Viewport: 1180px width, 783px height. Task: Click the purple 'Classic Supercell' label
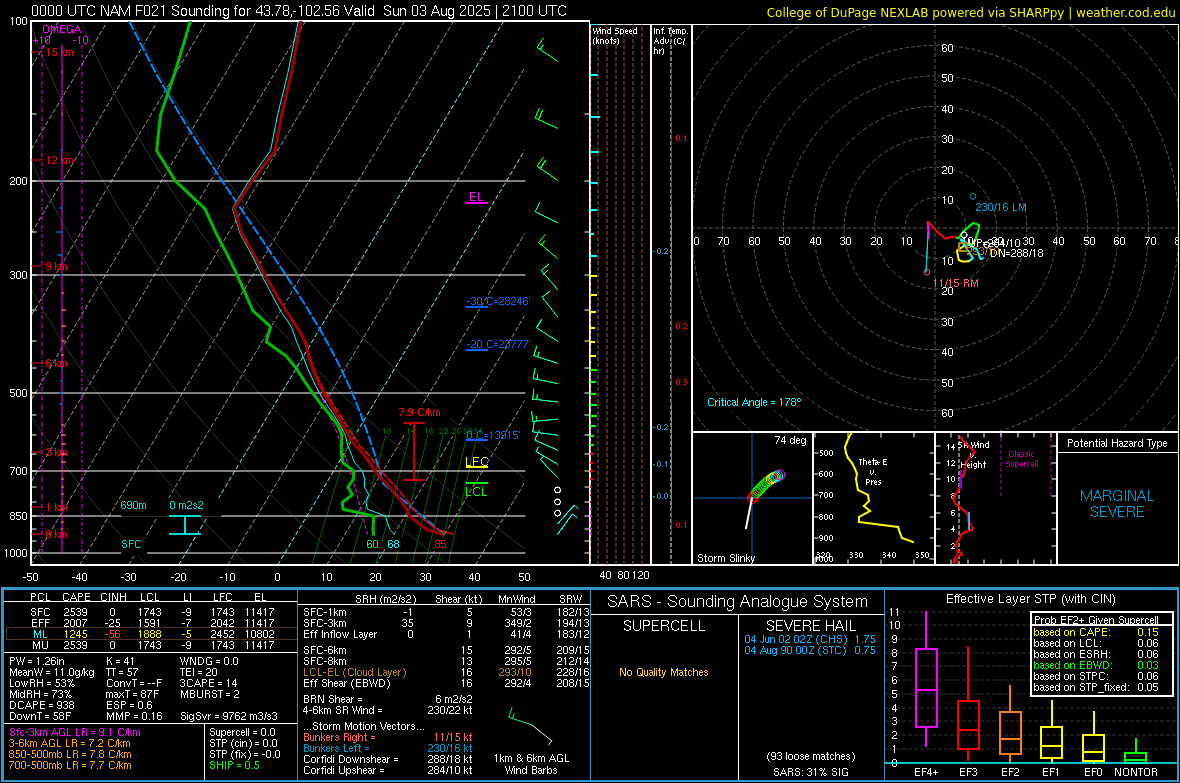[x=1022, y=459]
